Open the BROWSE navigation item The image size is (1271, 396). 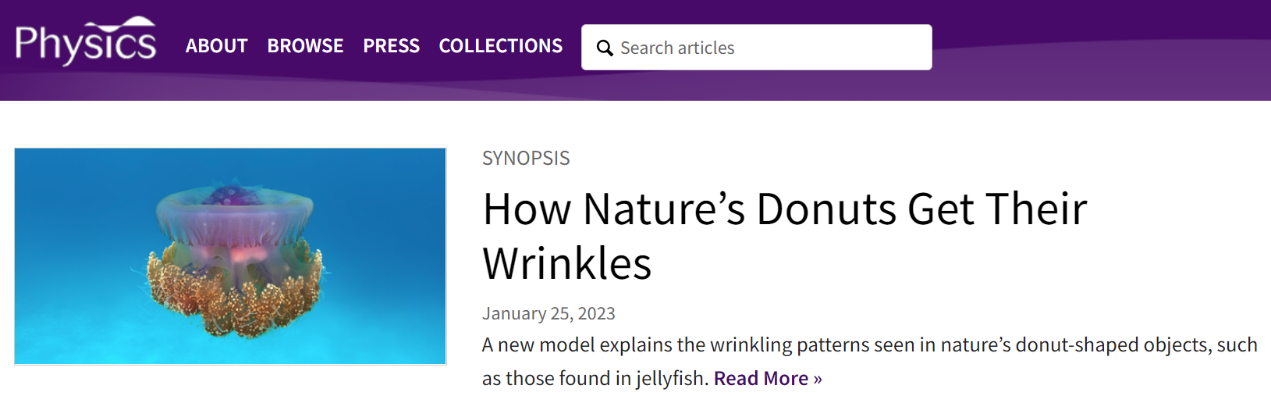pyautogui.click(x=305, y=46)
